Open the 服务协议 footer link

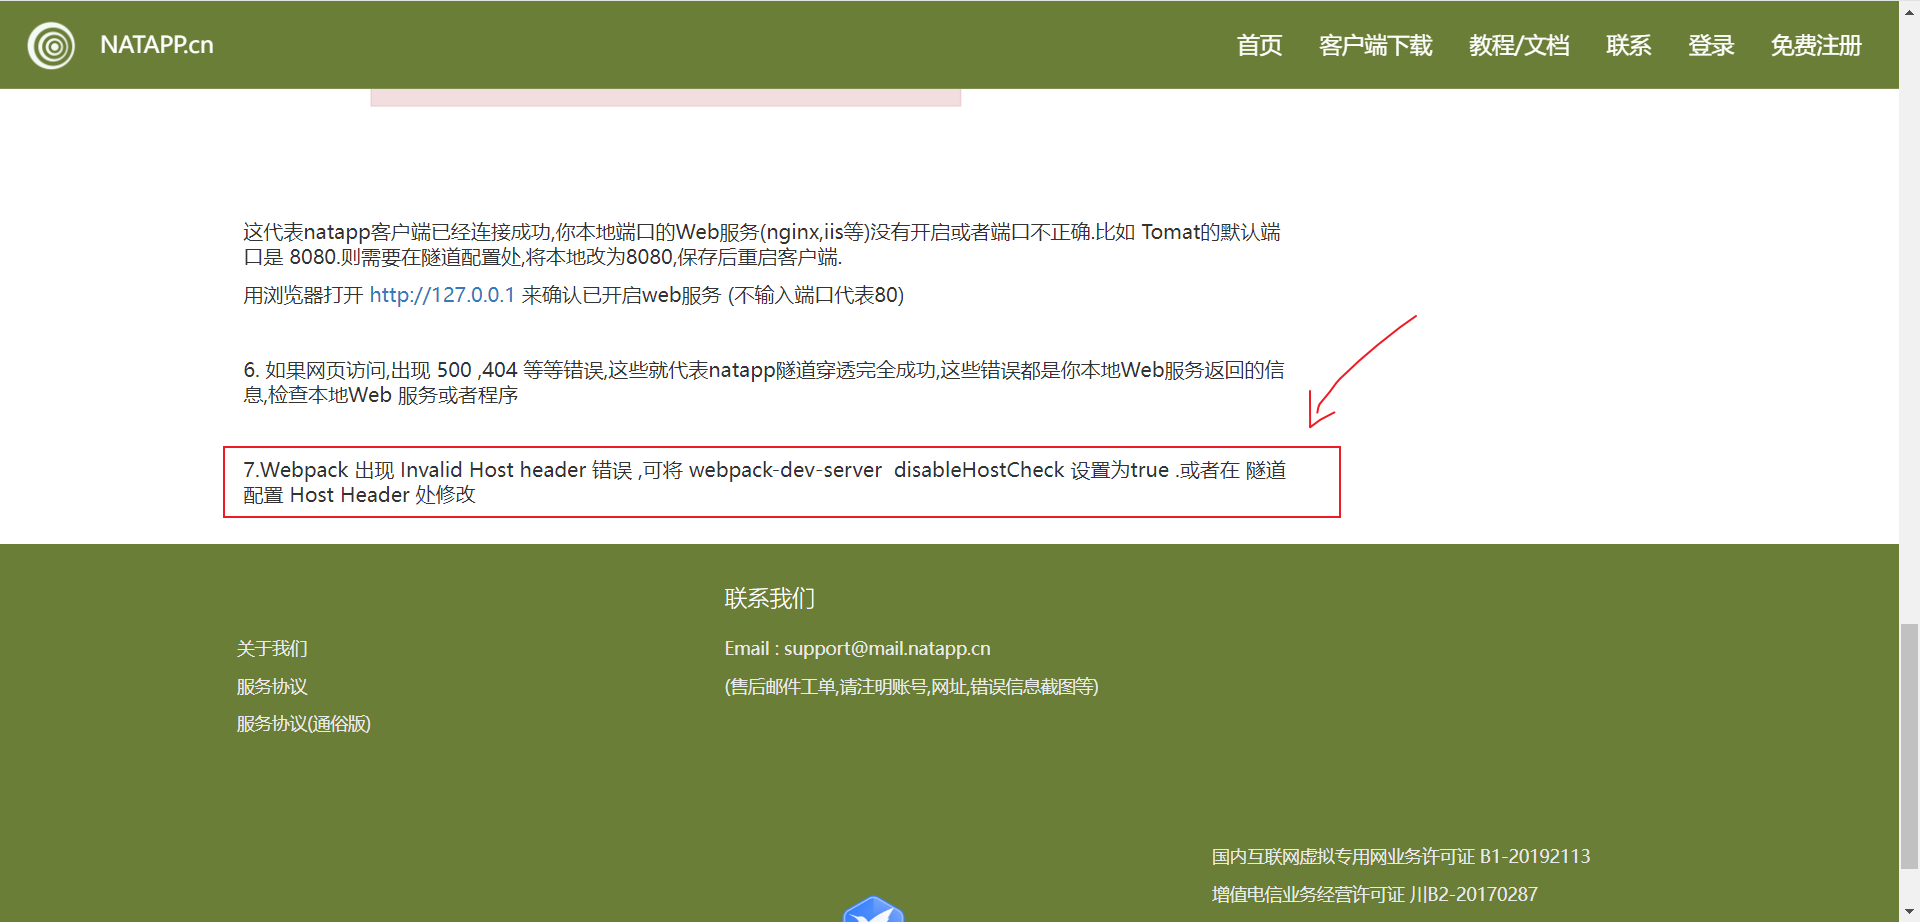272,687
